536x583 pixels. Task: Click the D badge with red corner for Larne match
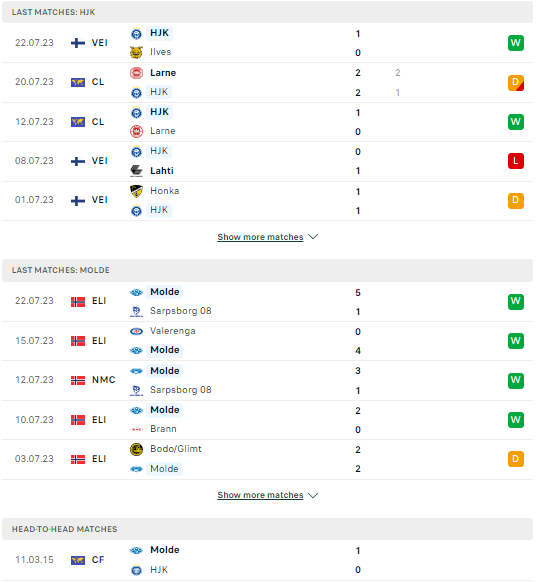[516, 83]
